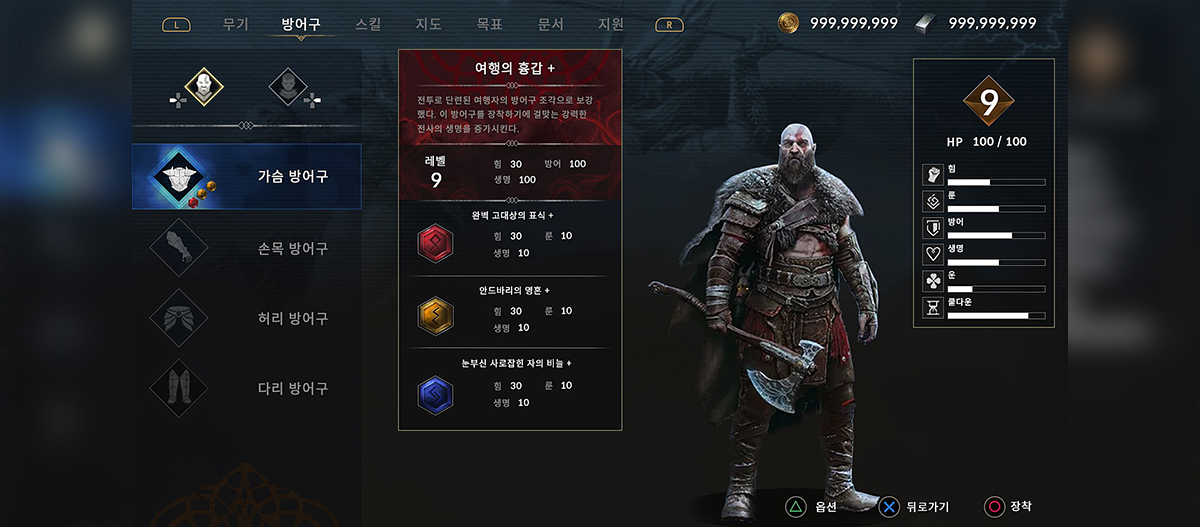Select the orange 안드바리의 영혼 gem icon
1200x527 pixels.
click(x=435, y=316)
